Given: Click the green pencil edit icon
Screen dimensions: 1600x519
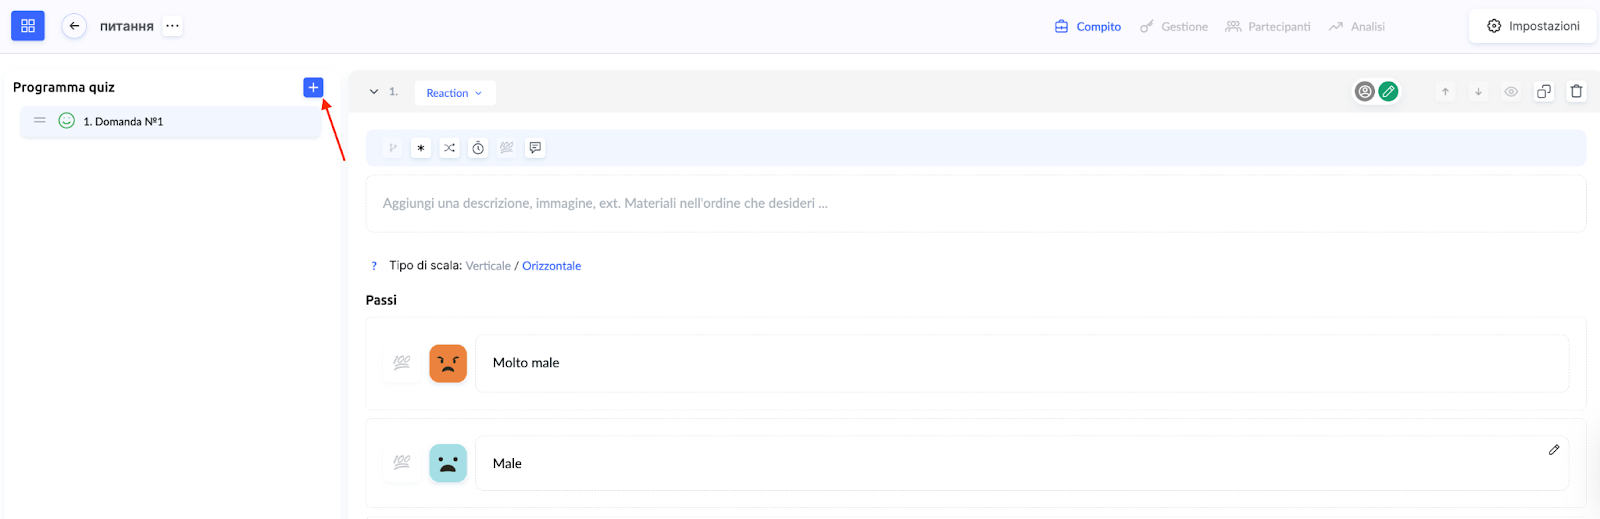Looking at the screenshot, I should tap(1388, 92).
